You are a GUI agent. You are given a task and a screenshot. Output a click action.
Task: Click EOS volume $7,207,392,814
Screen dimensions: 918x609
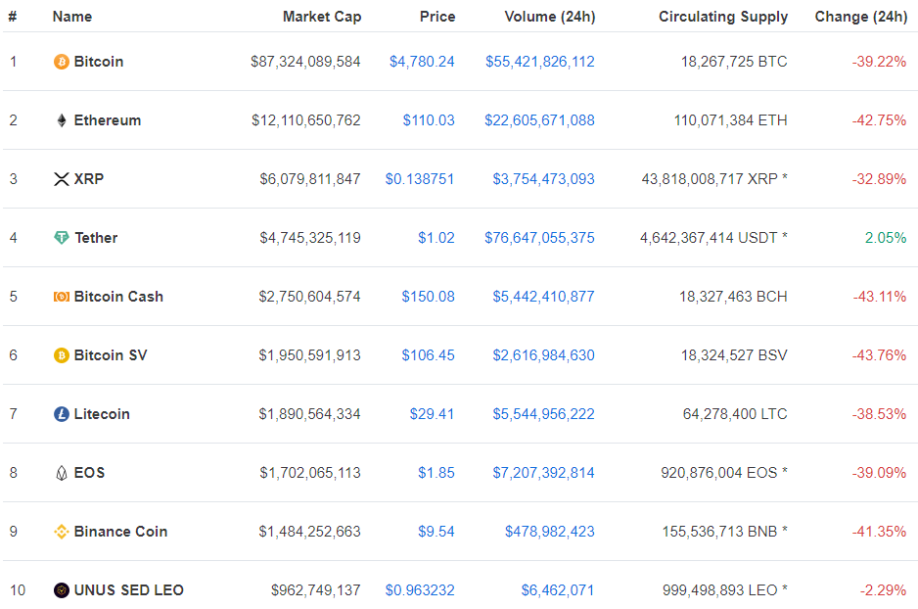click(x=543, y=472)
